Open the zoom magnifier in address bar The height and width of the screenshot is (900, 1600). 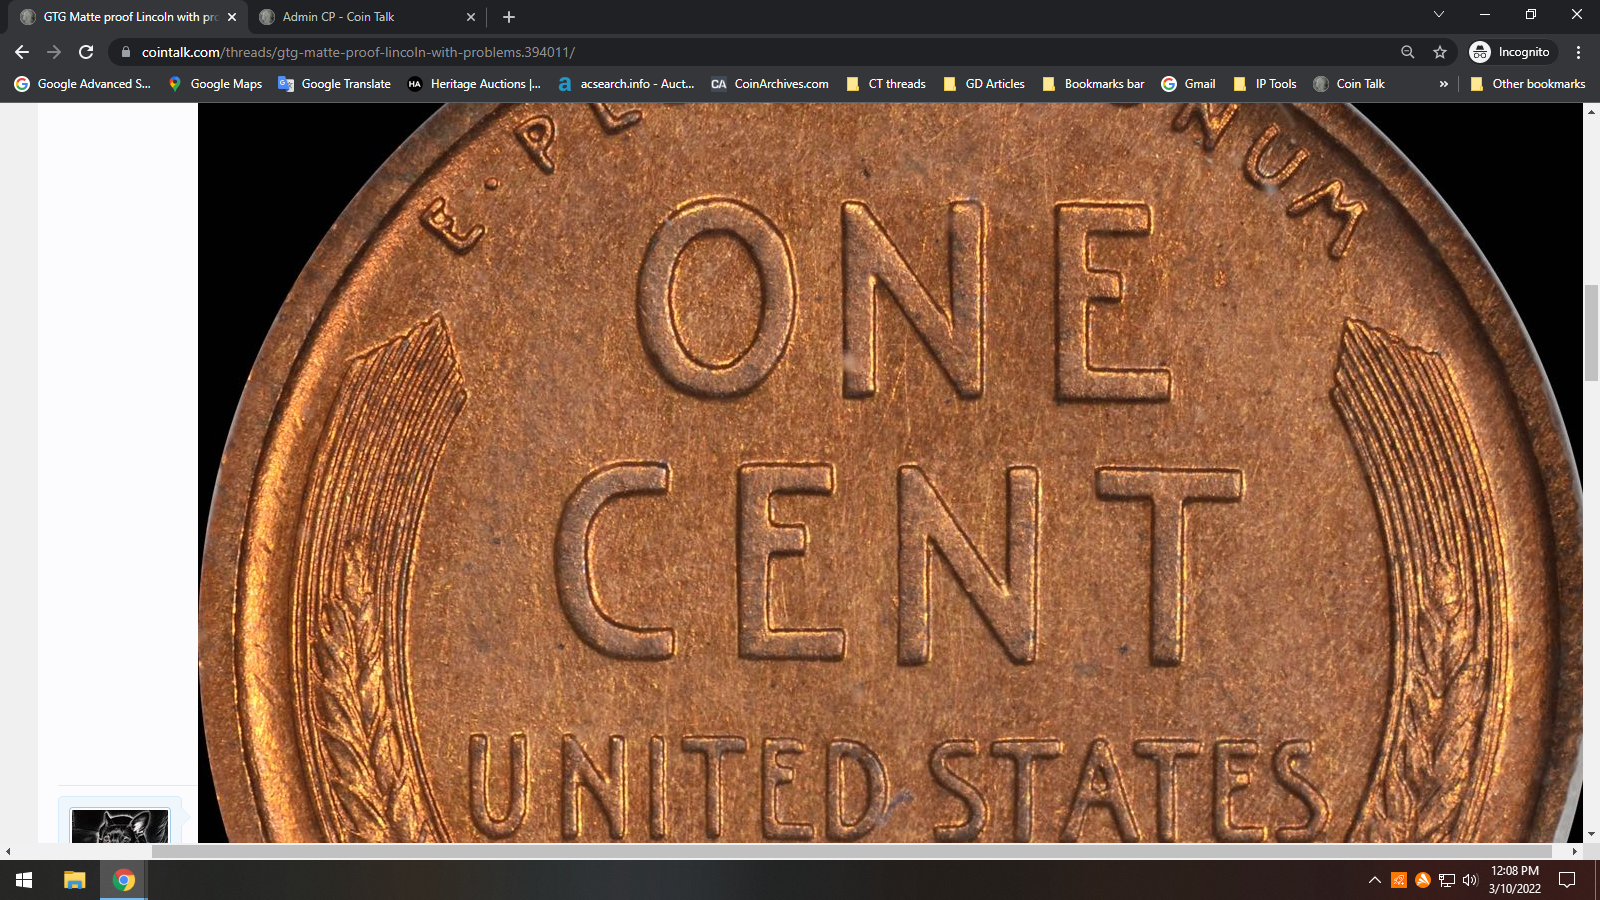[x=1407, y=52]
